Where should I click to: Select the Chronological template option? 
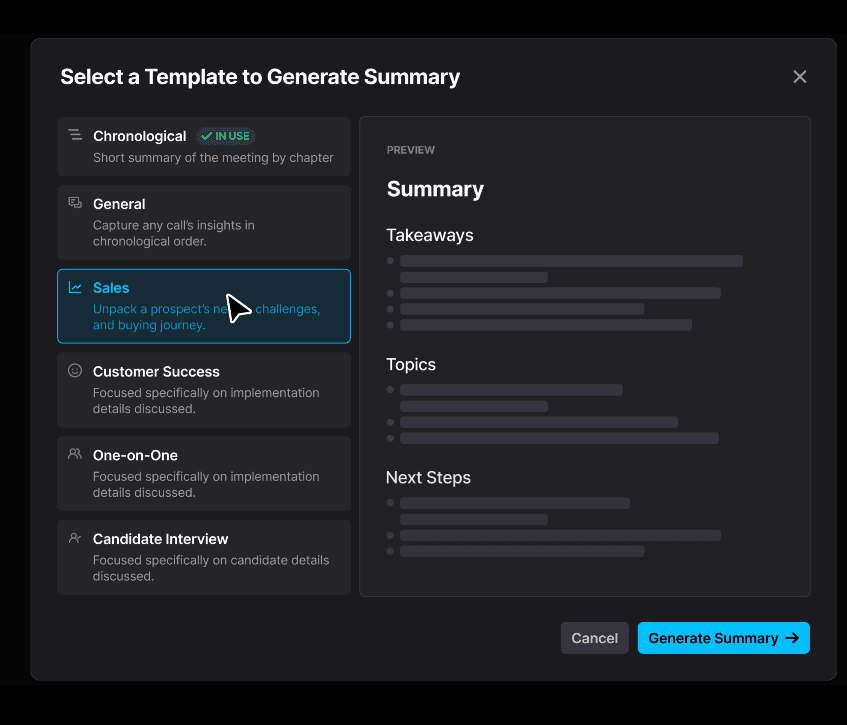pos(139,136)
